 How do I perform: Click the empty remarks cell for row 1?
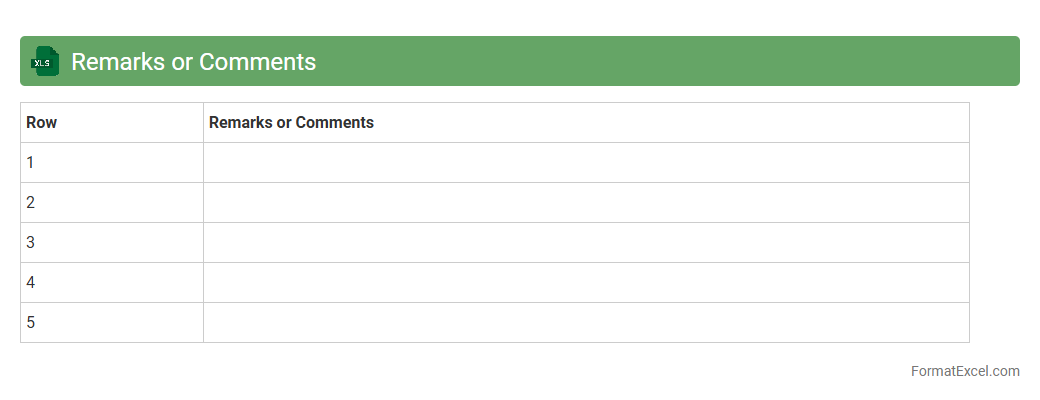point(586,163)
